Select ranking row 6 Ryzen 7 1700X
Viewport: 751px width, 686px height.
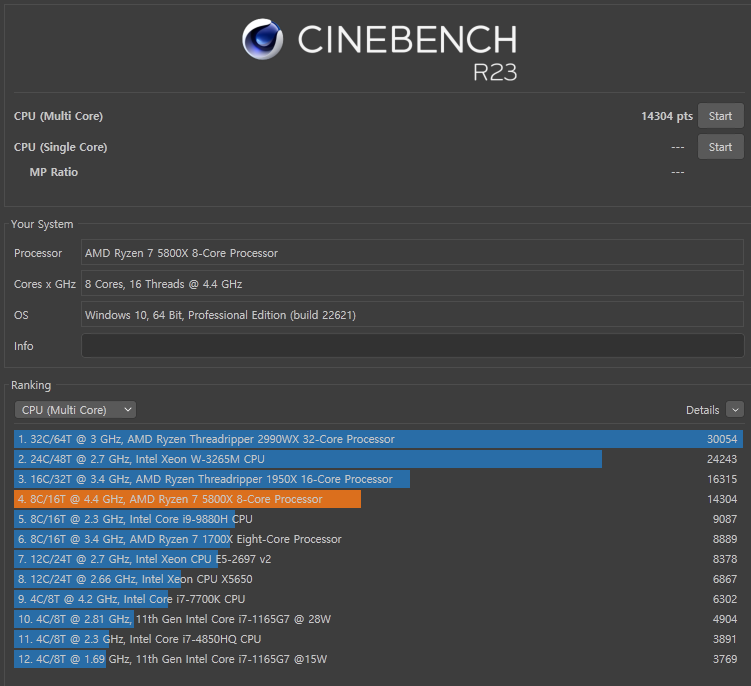(x=378, y=539)
